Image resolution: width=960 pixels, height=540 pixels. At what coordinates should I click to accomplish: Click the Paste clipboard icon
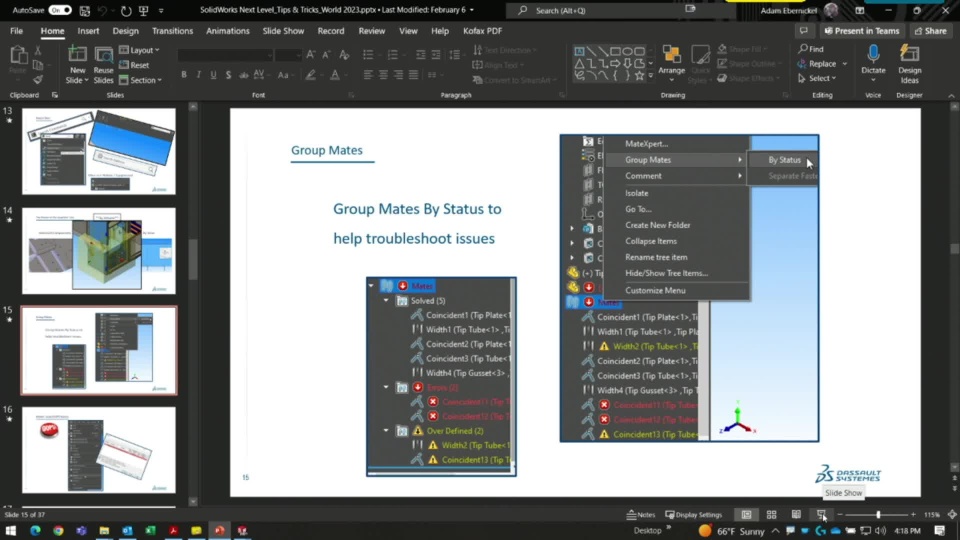(x=18, y=56)
